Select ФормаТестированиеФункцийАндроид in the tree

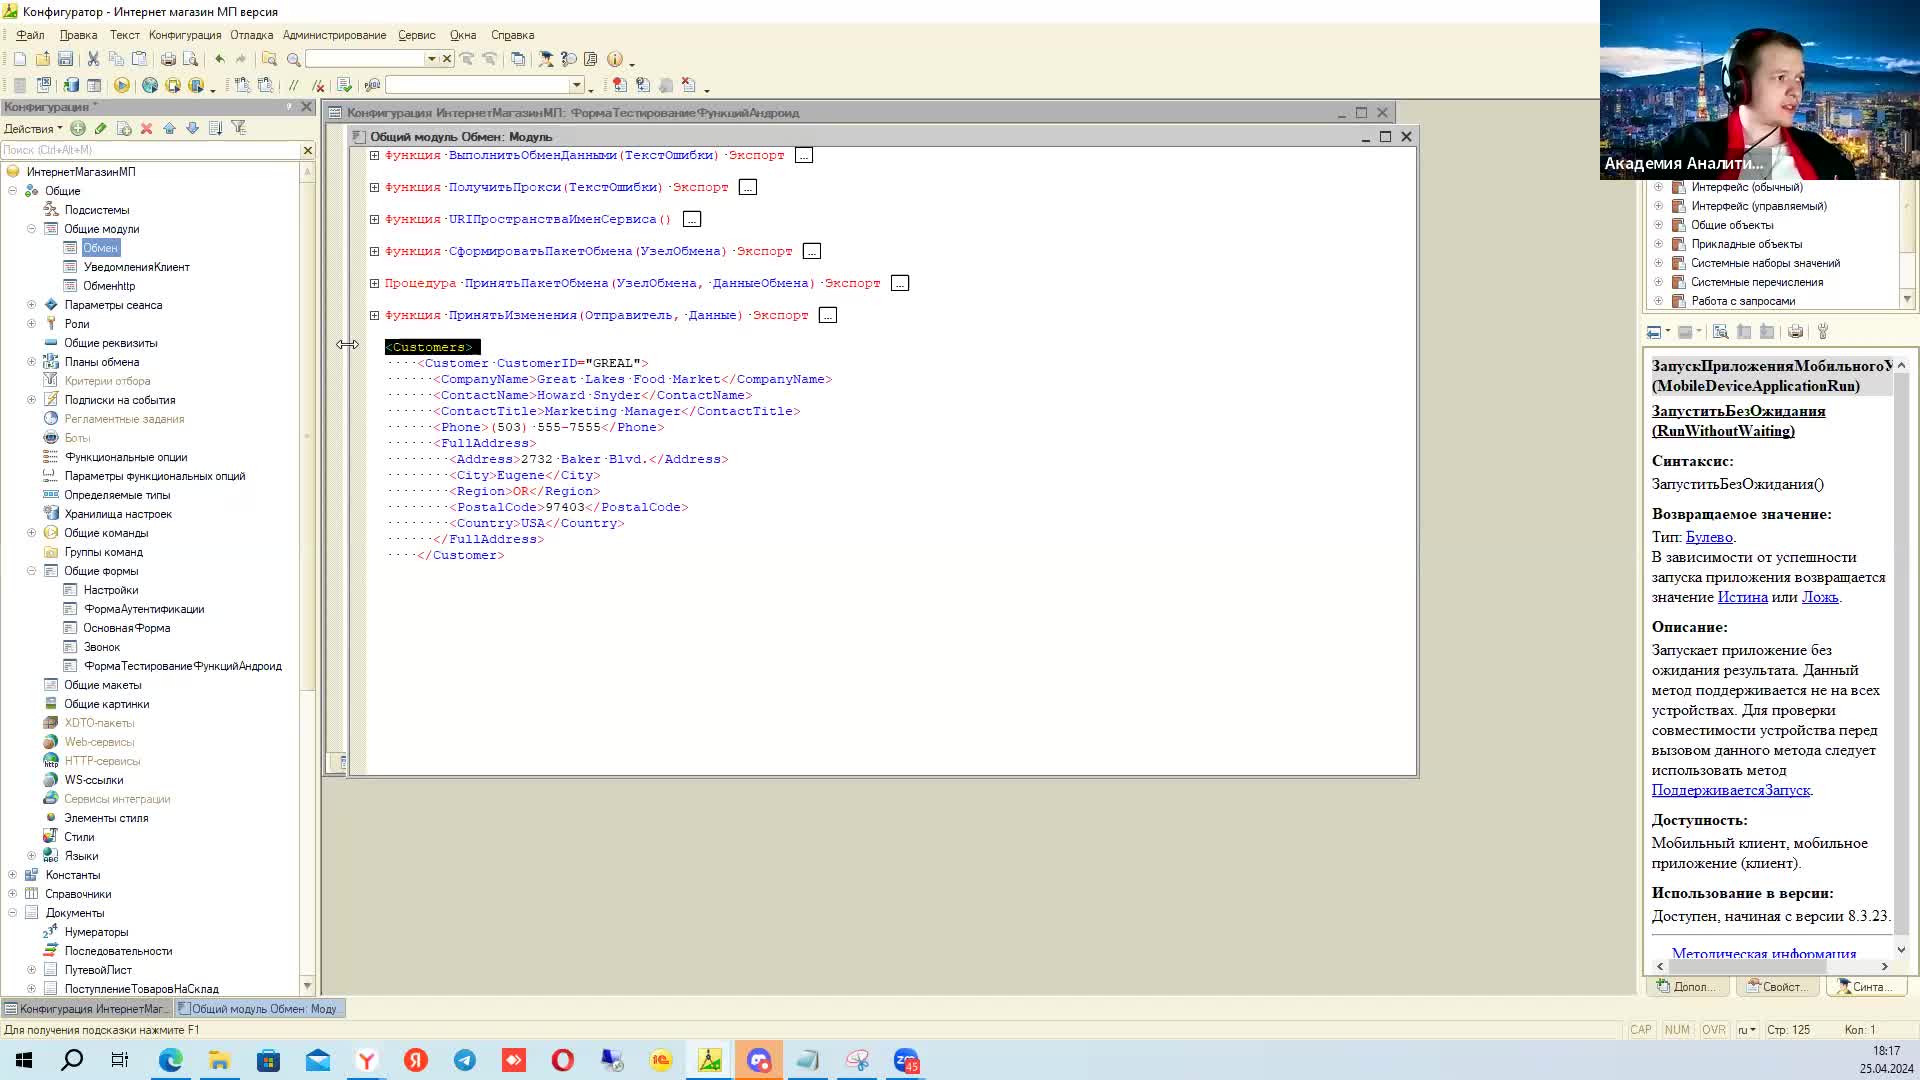pos(183,666)
